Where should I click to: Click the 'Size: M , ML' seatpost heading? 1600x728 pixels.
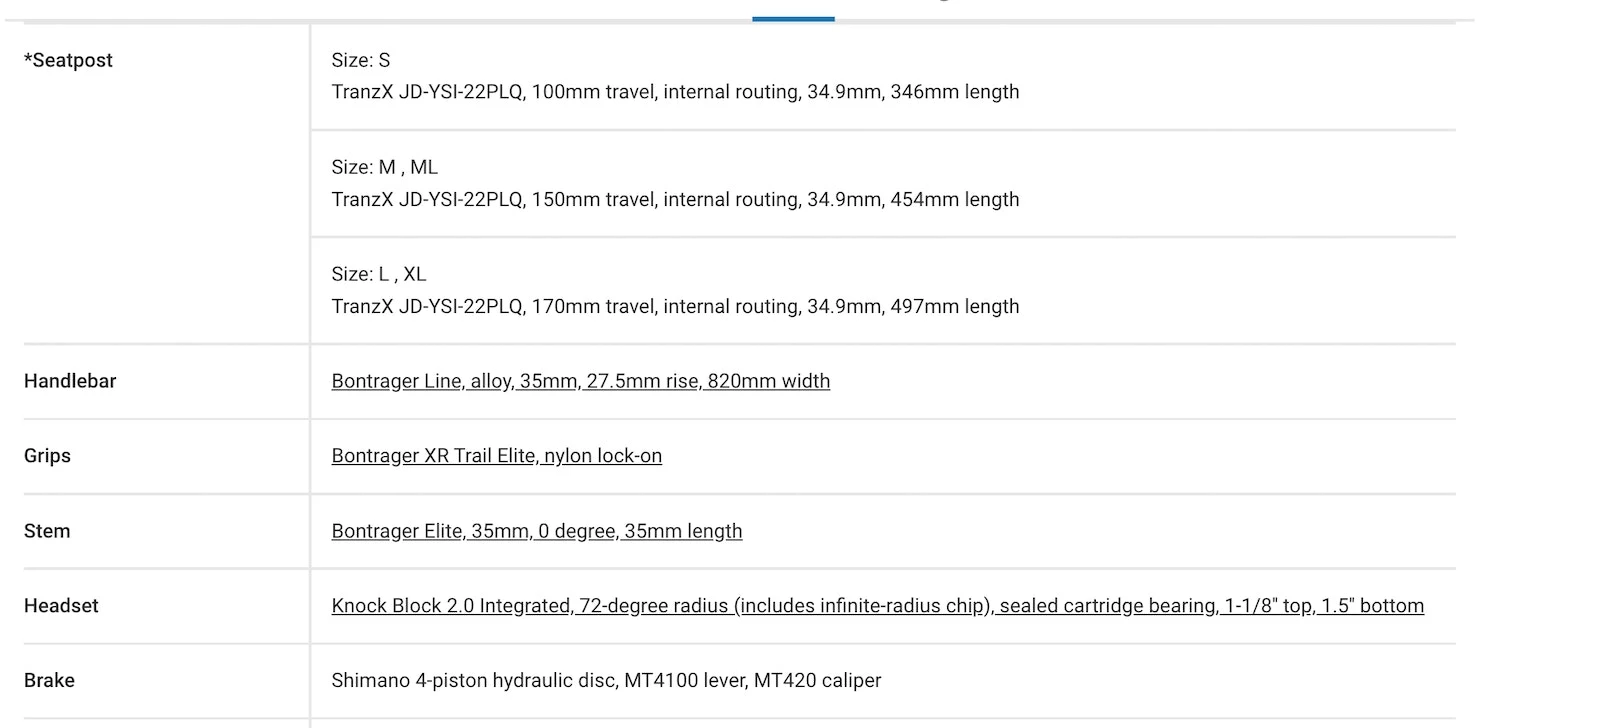tap(385, 167)
